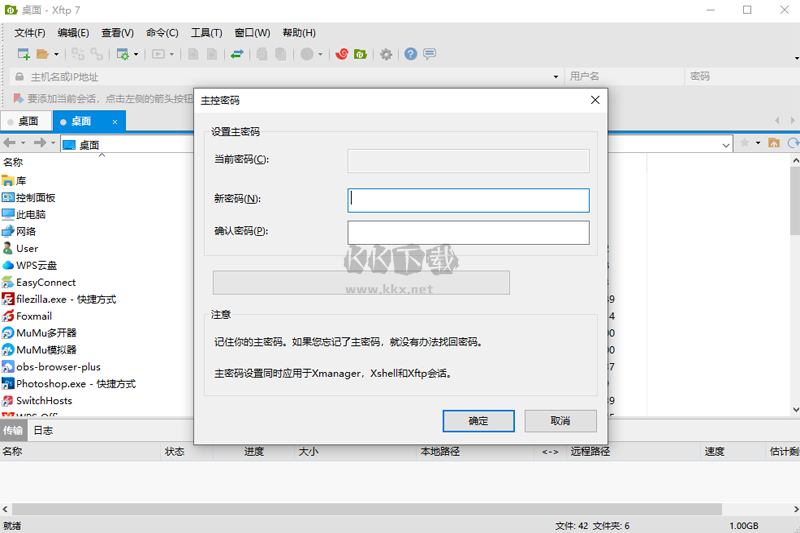The width and height of the screenshot is (800, 533).
Task: Click the transfer-right toolbar icon
Action: [x=212, y=54]
